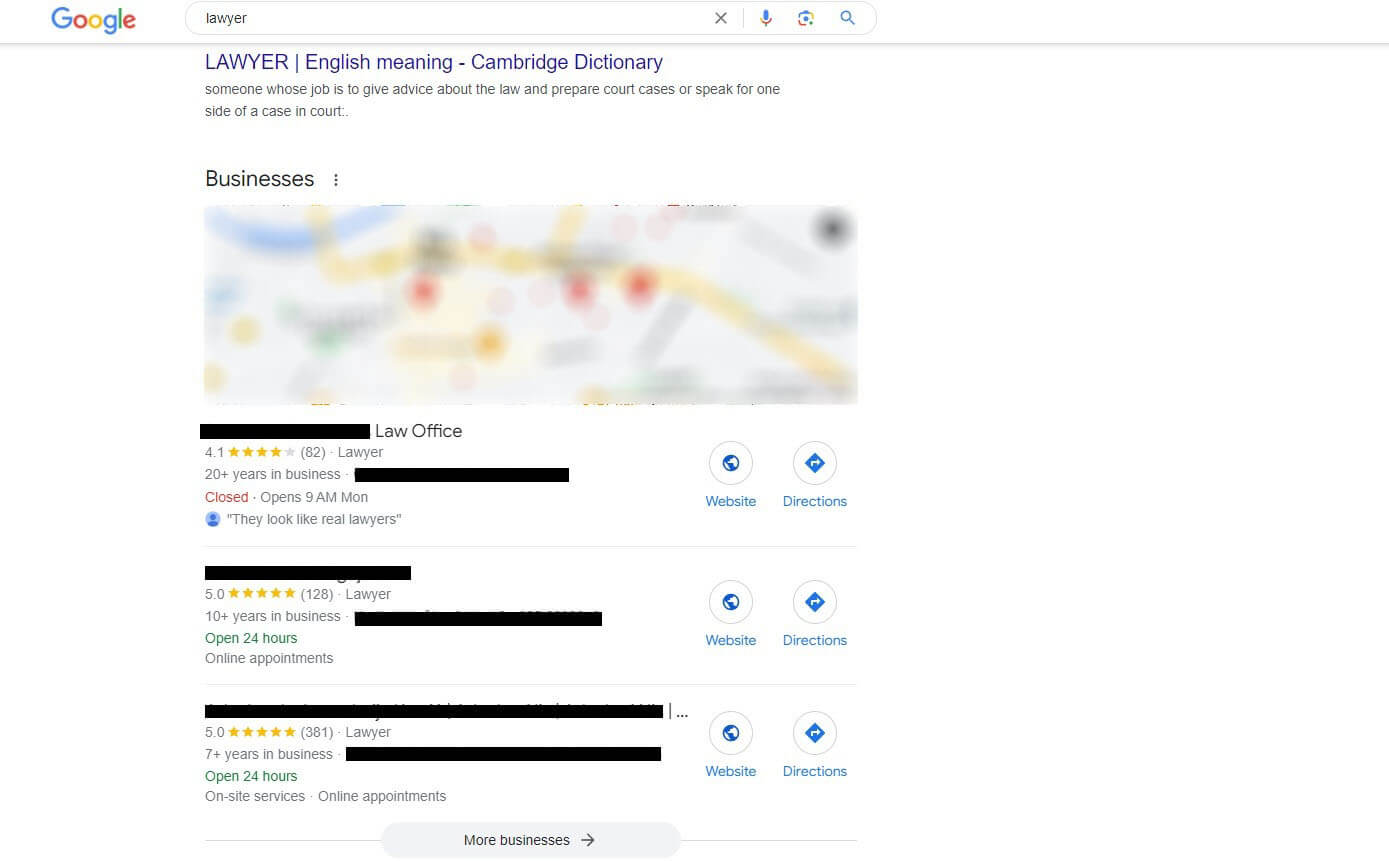Open Google Lens from the search bar
The height and width of the screenshot is (861, 1389).
(806, 18)
